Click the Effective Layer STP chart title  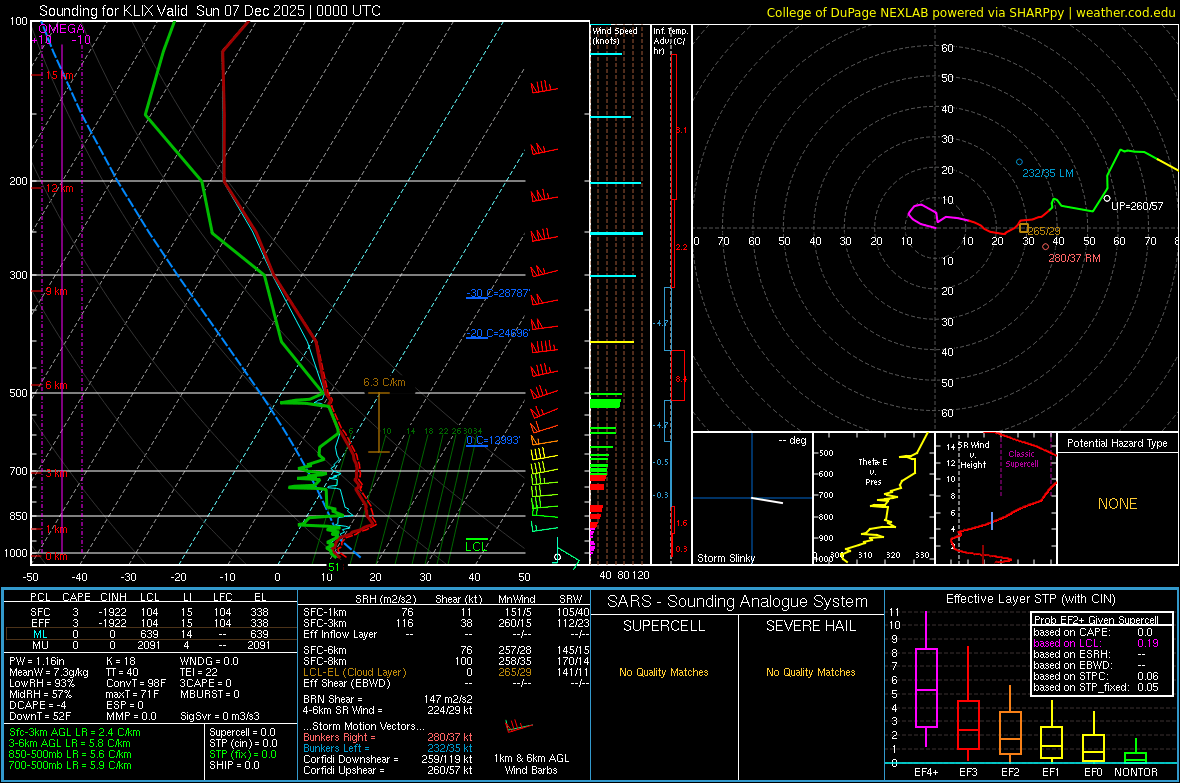click(x=1031, y=599)
